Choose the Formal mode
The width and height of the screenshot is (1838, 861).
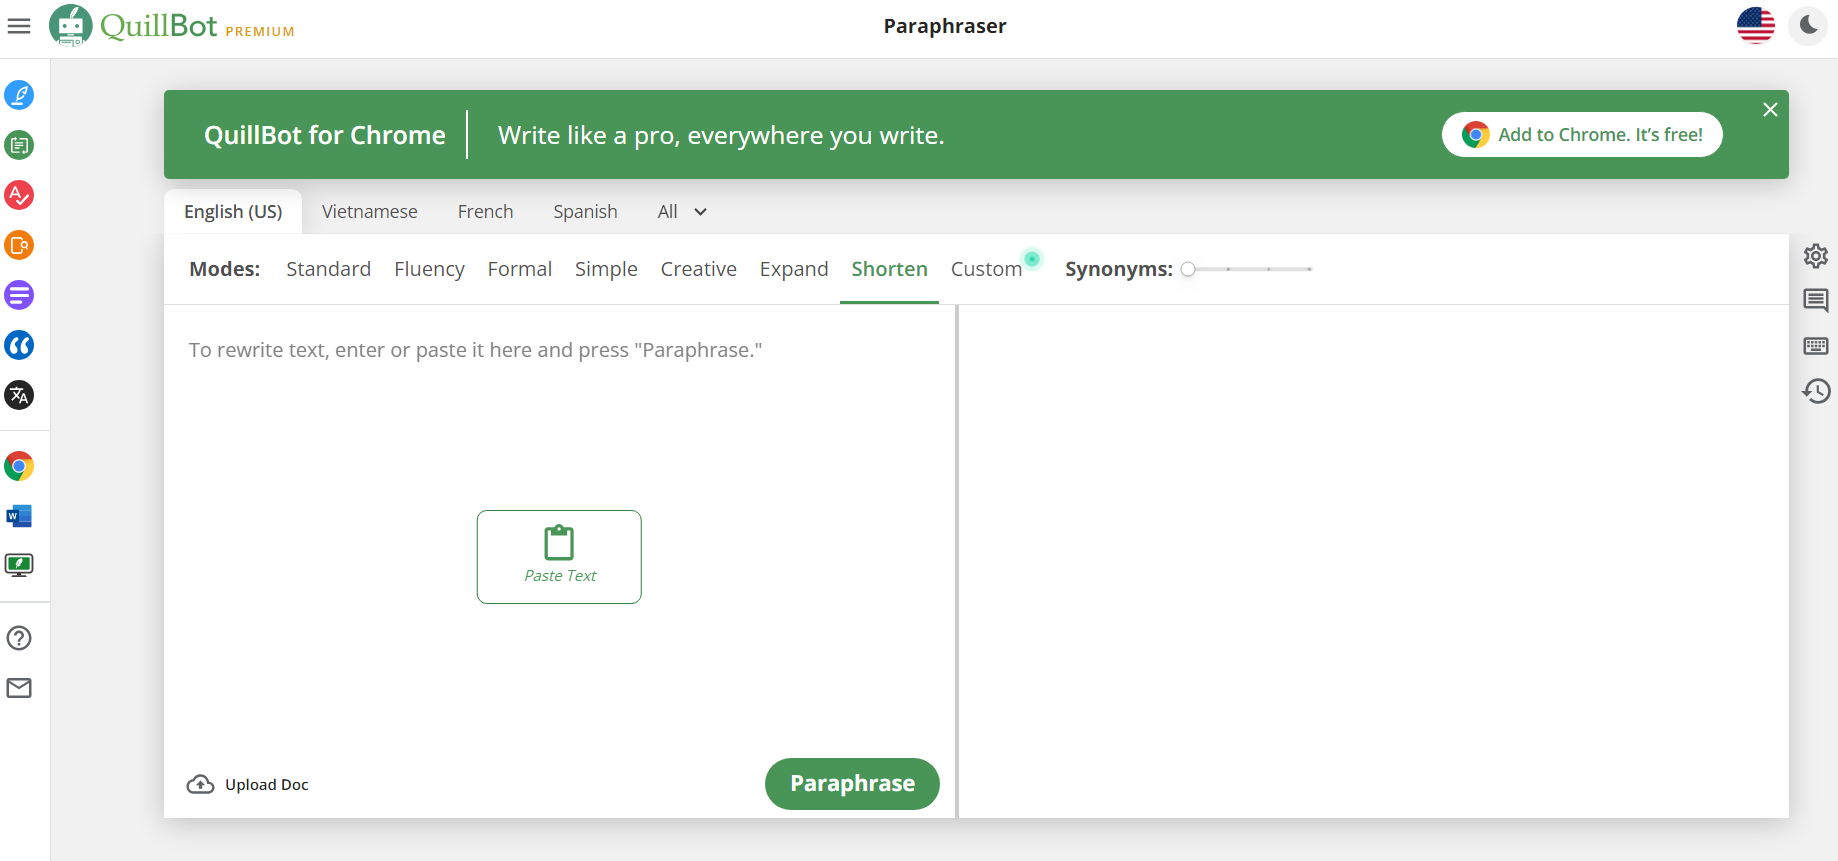click(x=520, y=269)
